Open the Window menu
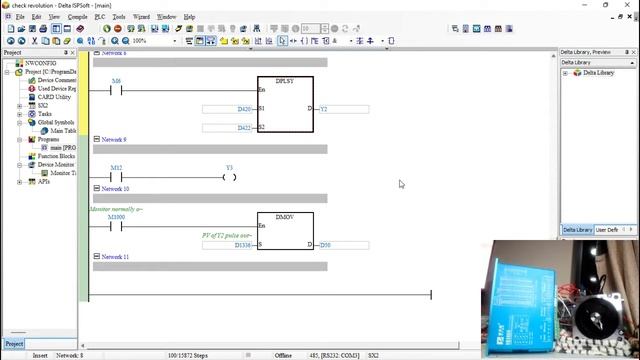 point(167,17)
